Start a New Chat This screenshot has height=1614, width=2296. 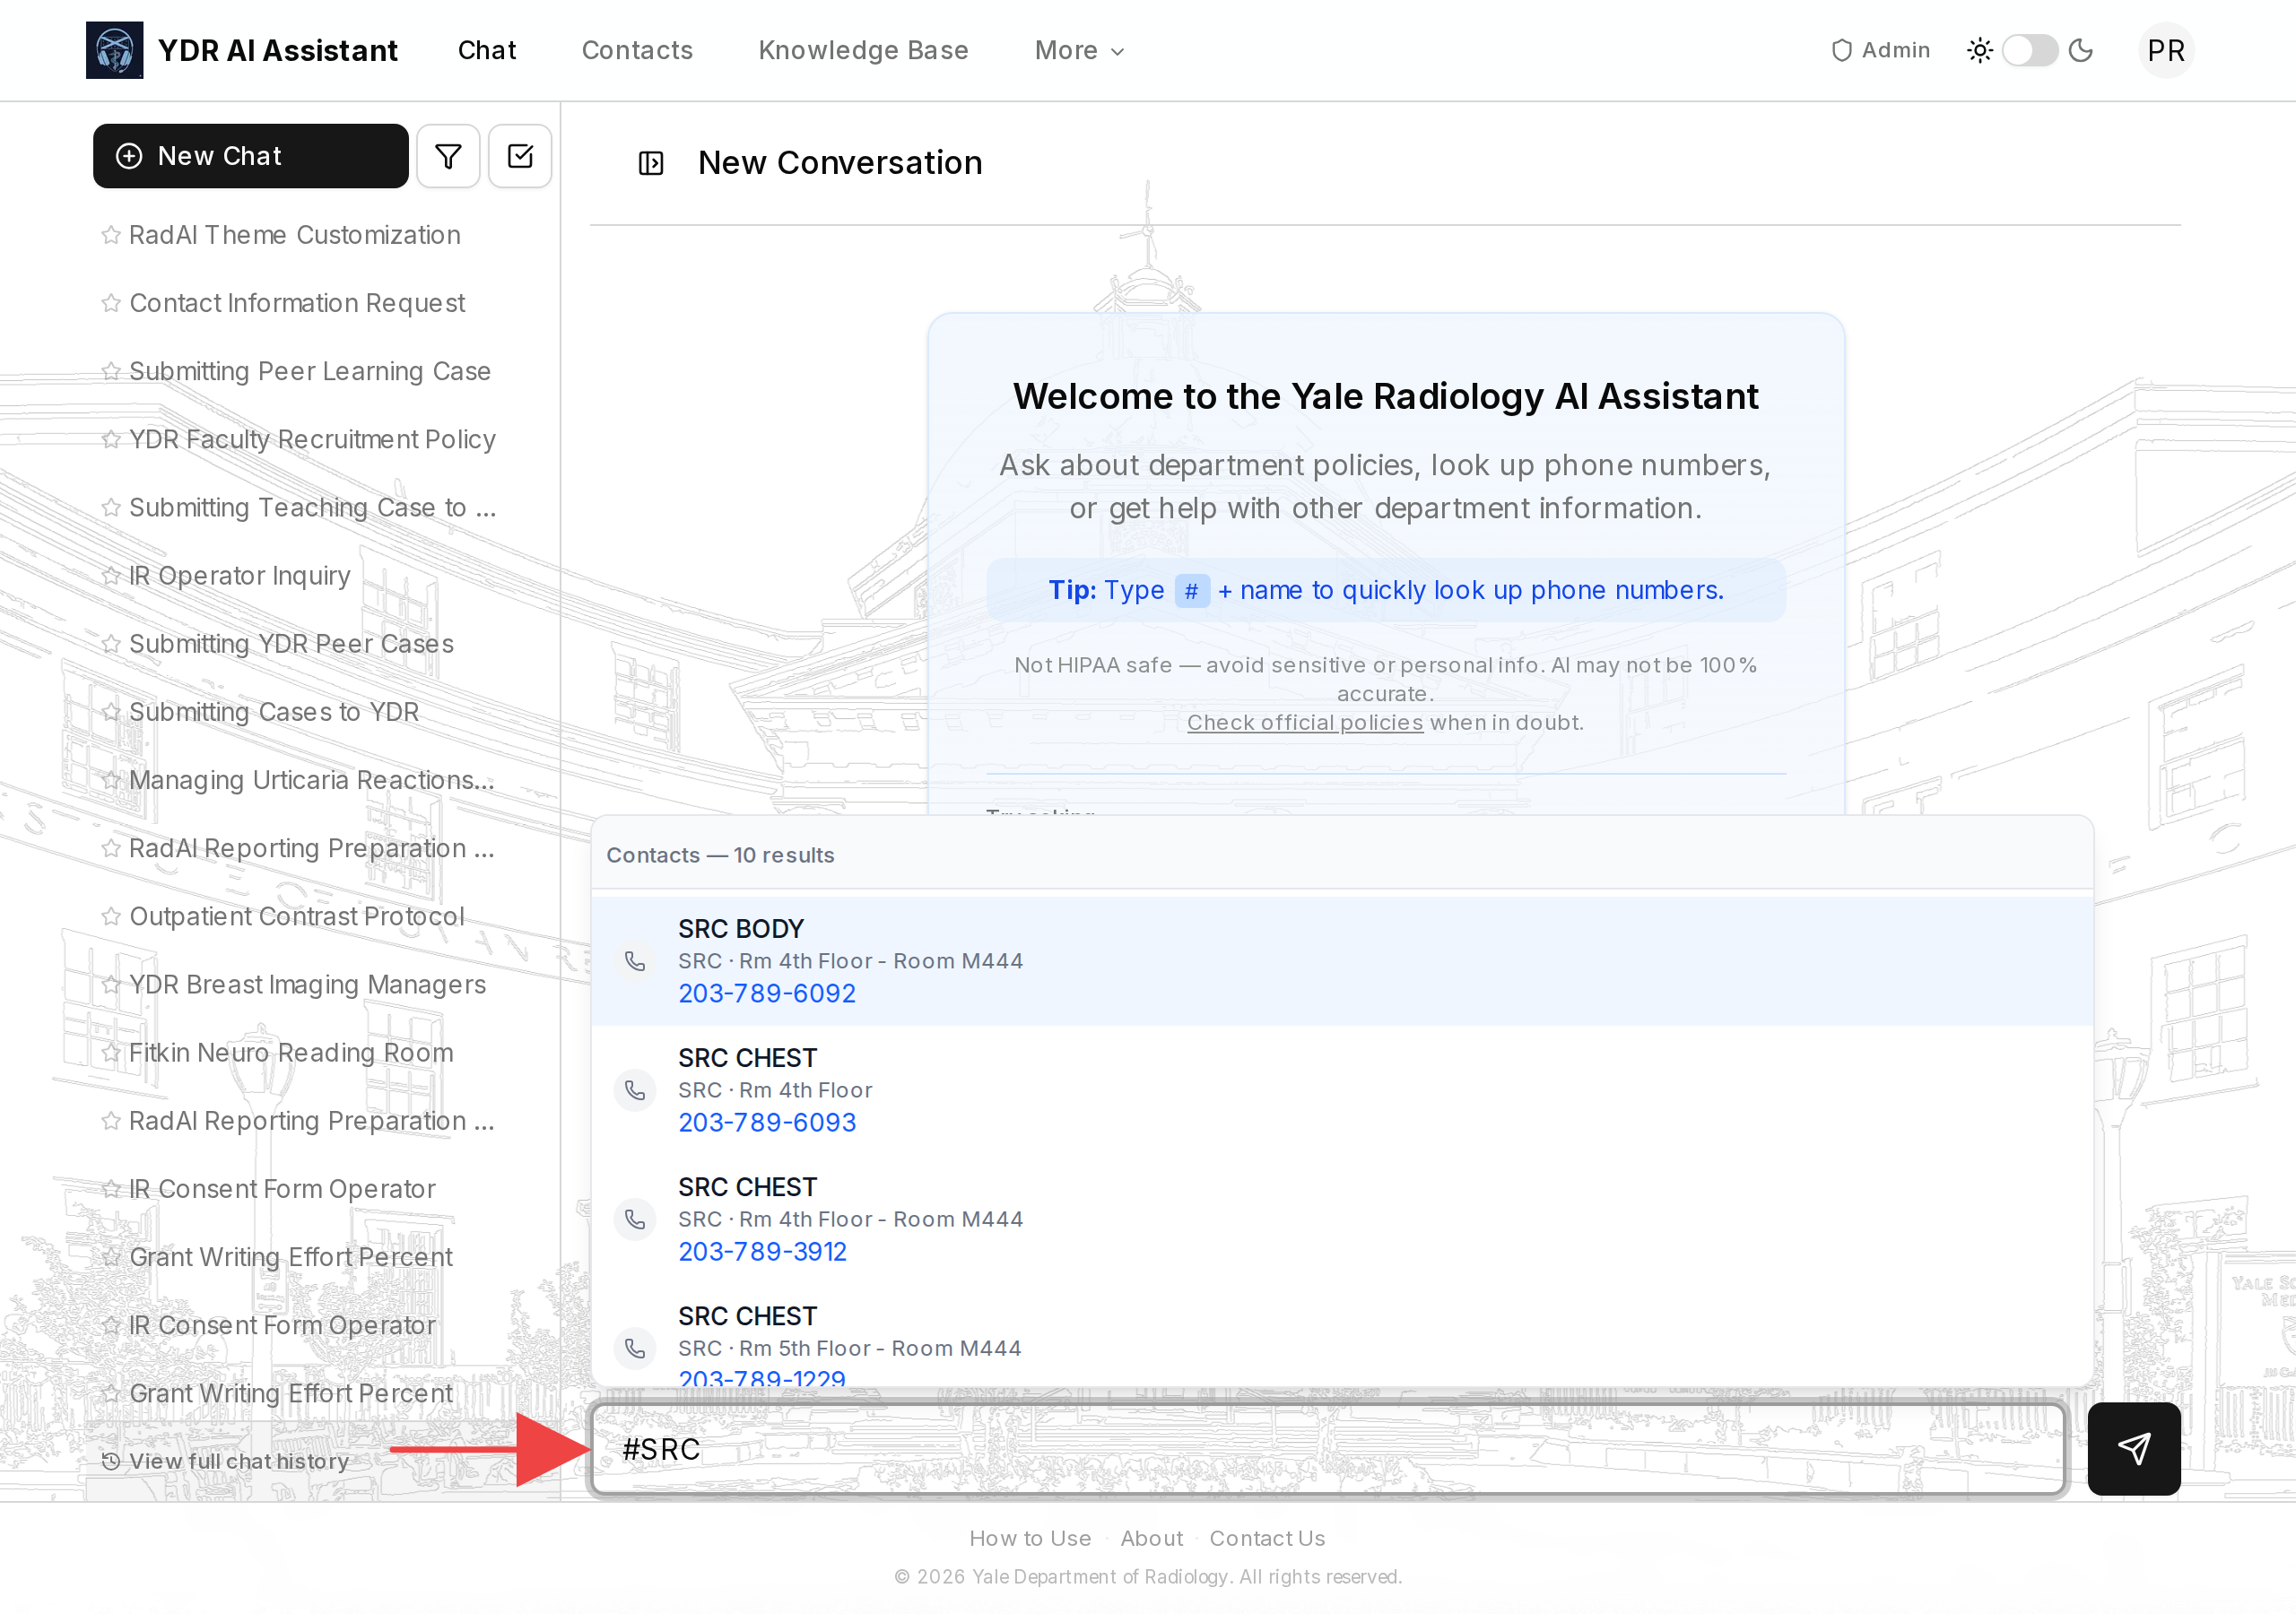coord(250,156)
